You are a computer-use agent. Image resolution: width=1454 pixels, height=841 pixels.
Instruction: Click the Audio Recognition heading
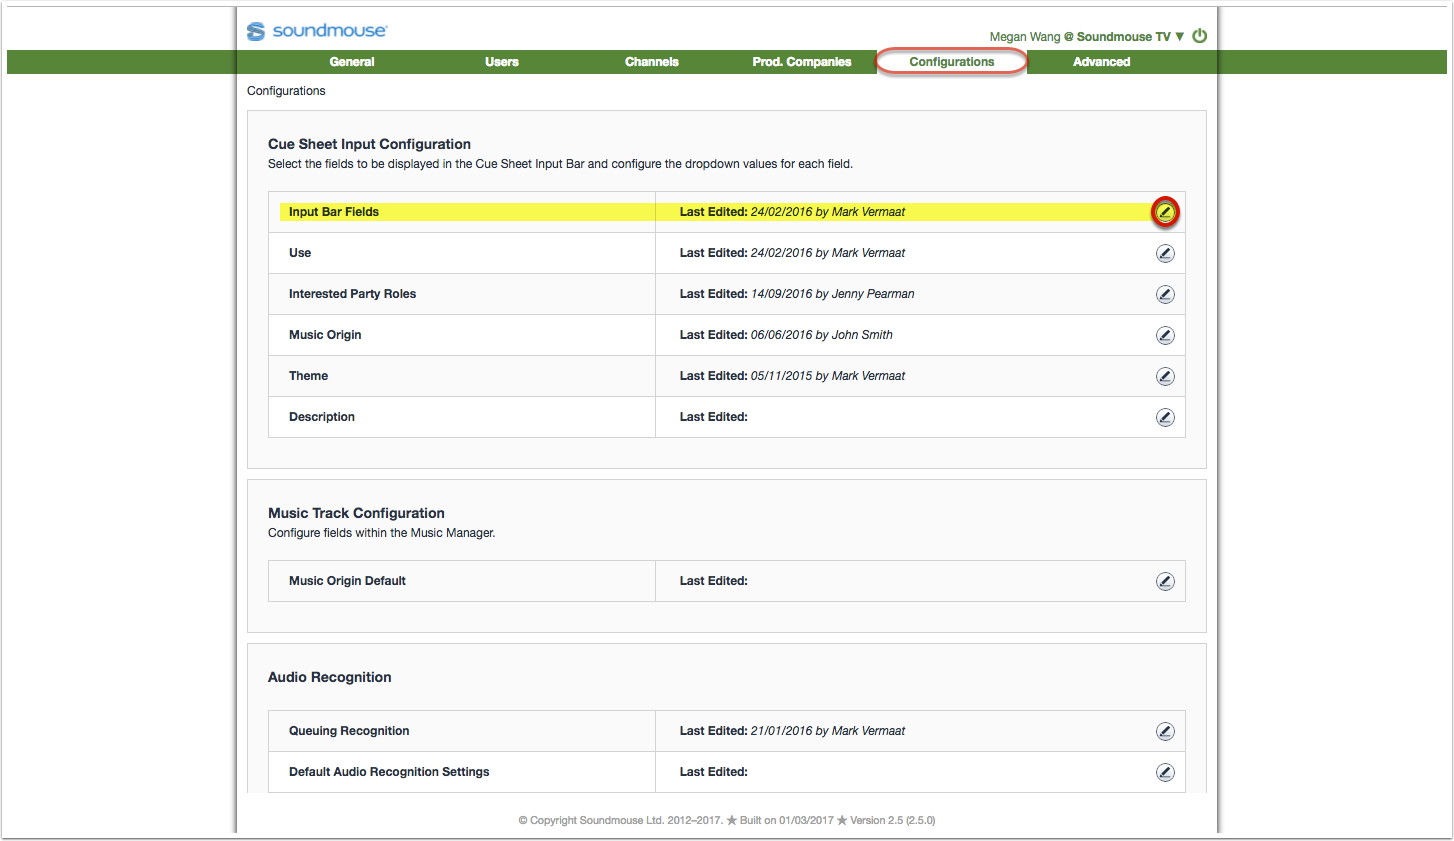(x=329, y=677)
